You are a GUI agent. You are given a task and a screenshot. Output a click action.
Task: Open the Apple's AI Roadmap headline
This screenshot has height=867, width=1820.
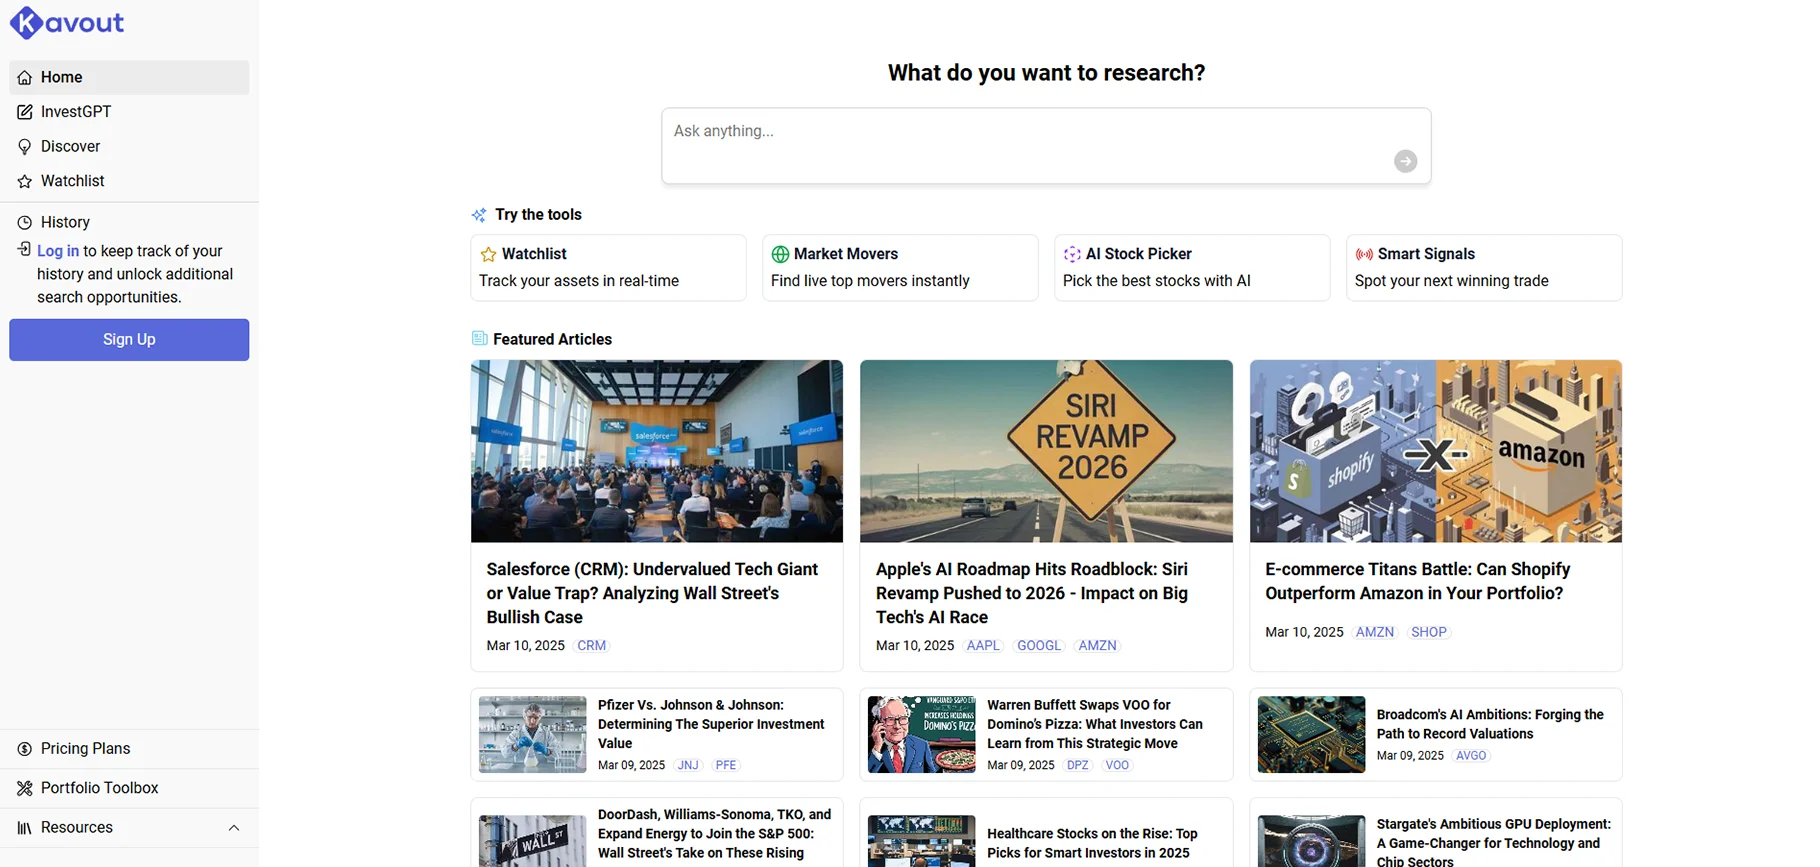point(1032,593)
